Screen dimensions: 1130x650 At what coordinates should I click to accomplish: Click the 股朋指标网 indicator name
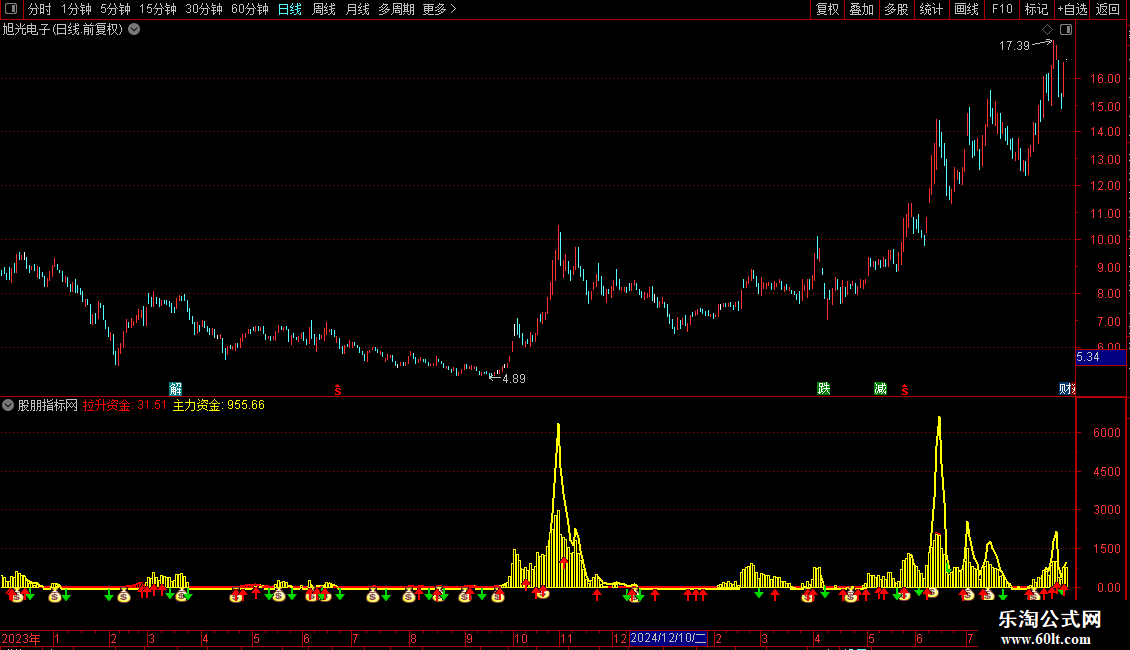coord(48,405)
